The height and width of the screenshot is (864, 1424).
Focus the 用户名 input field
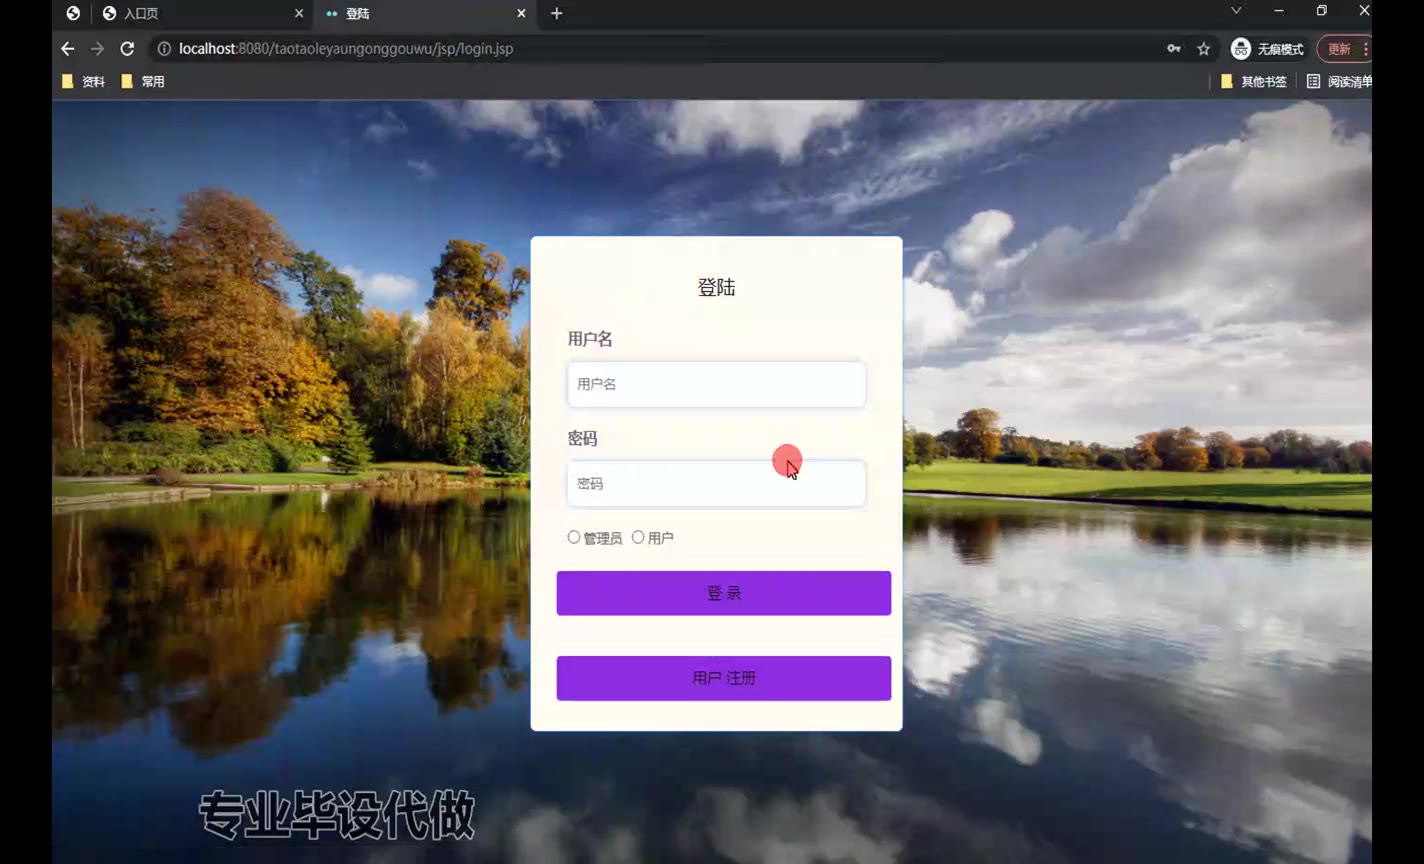[x=716, y=384]
